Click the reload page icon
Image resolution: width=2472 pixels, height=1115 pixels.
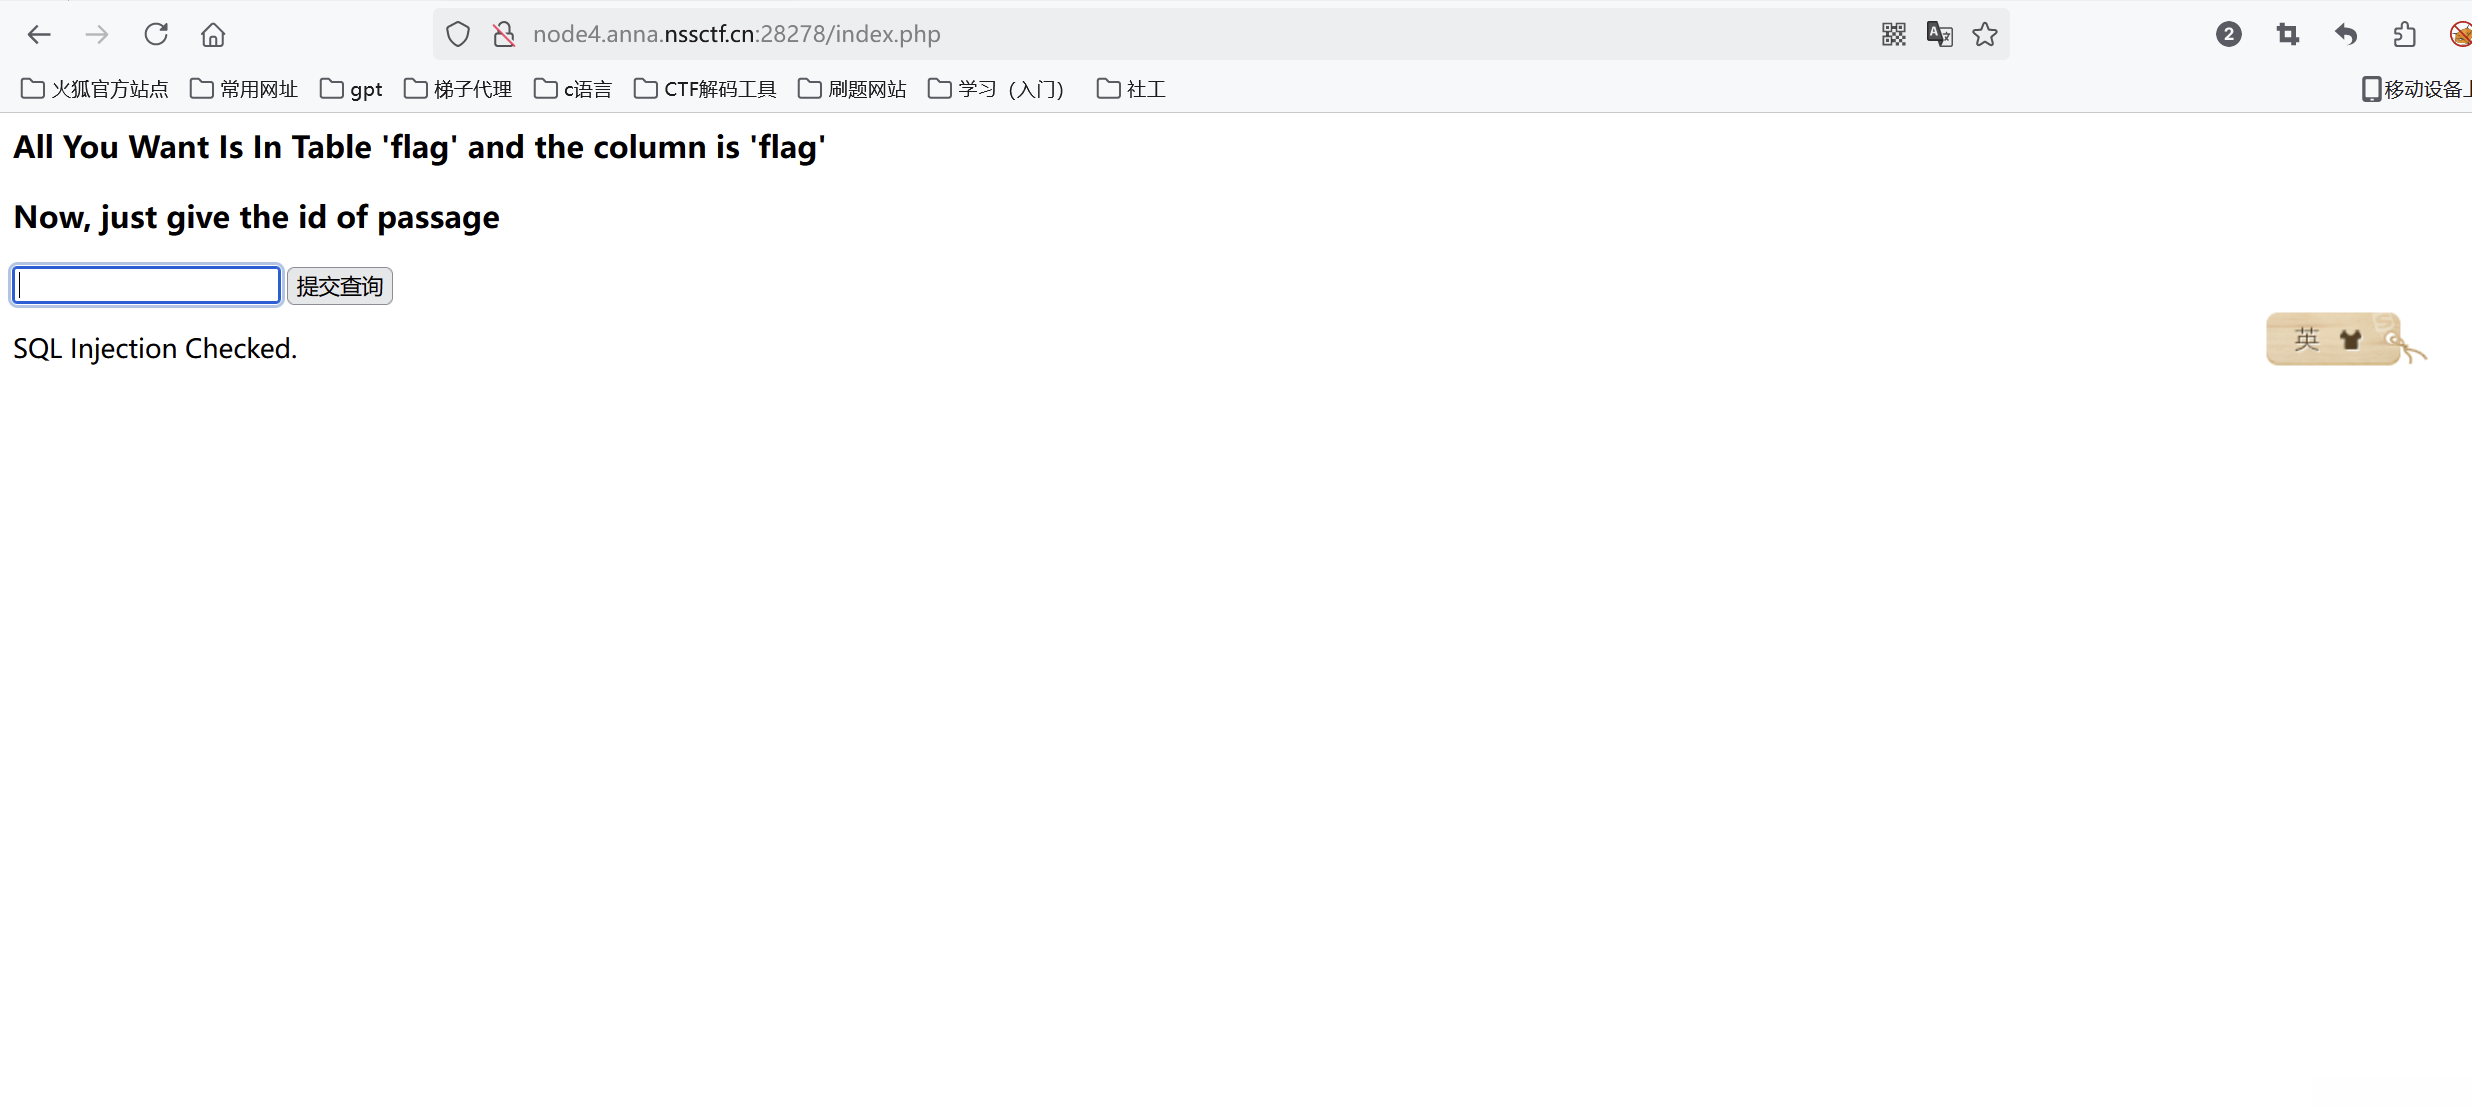(x=155, y=35)
